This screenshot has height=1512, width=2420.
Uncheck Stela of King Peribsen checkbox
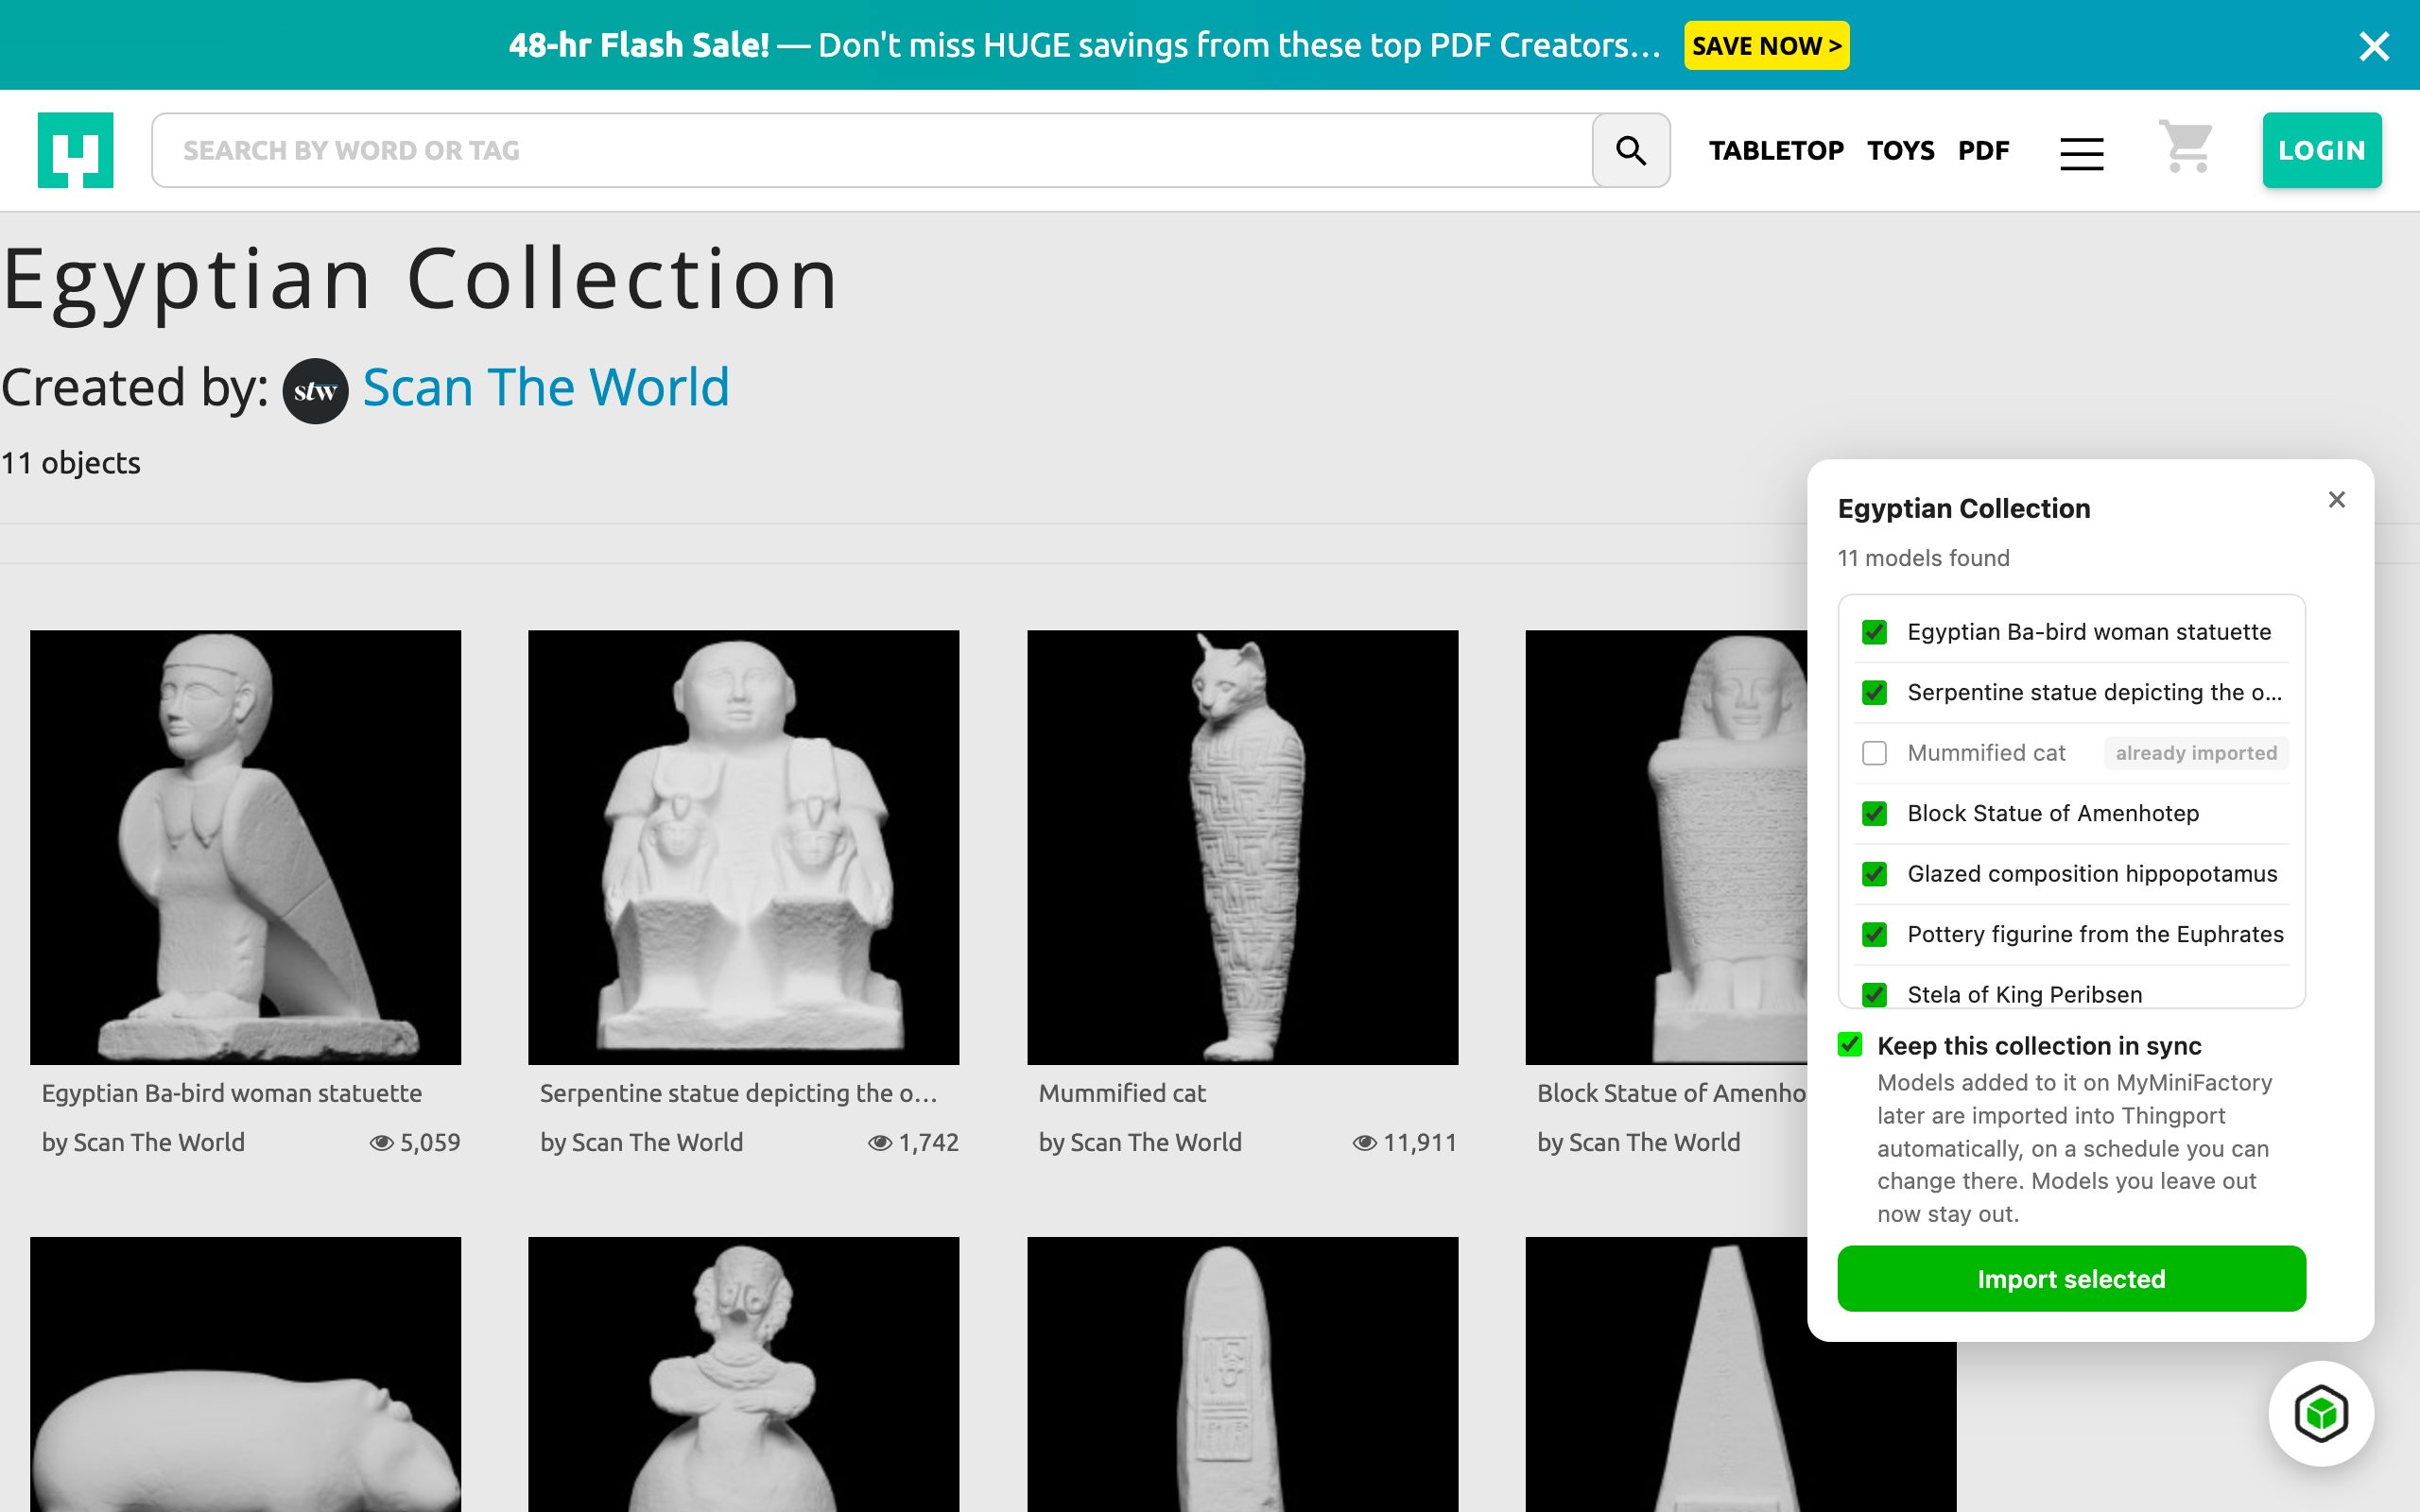click(1874, 994)
